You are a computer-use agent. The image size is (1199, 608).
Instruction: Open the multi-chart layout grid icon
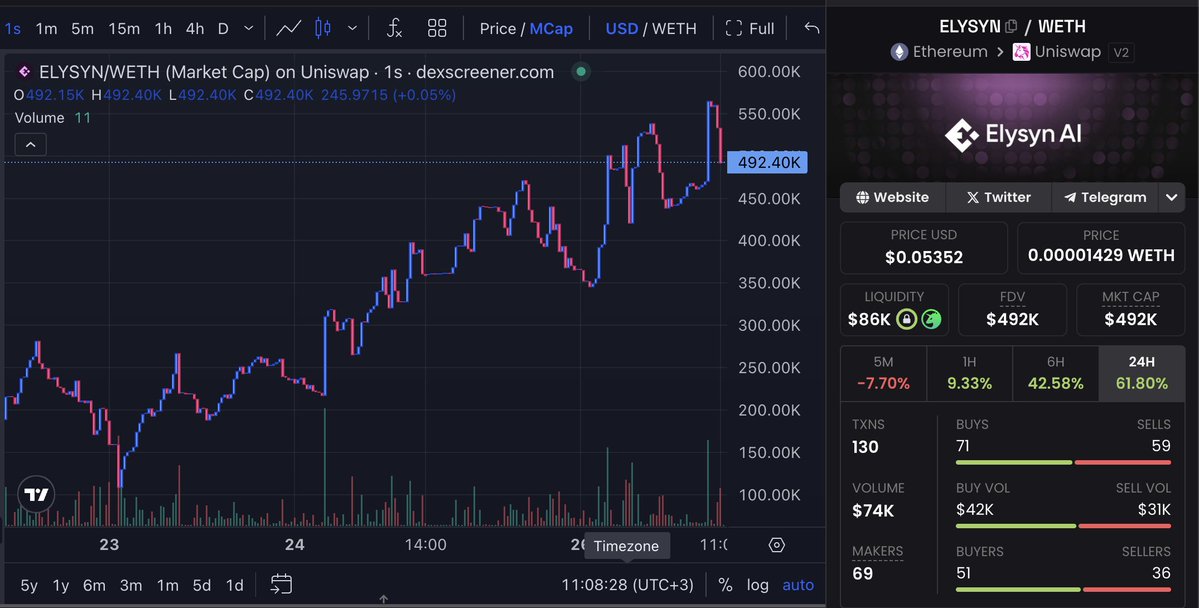pyautogui.click(x=437, y=28)
